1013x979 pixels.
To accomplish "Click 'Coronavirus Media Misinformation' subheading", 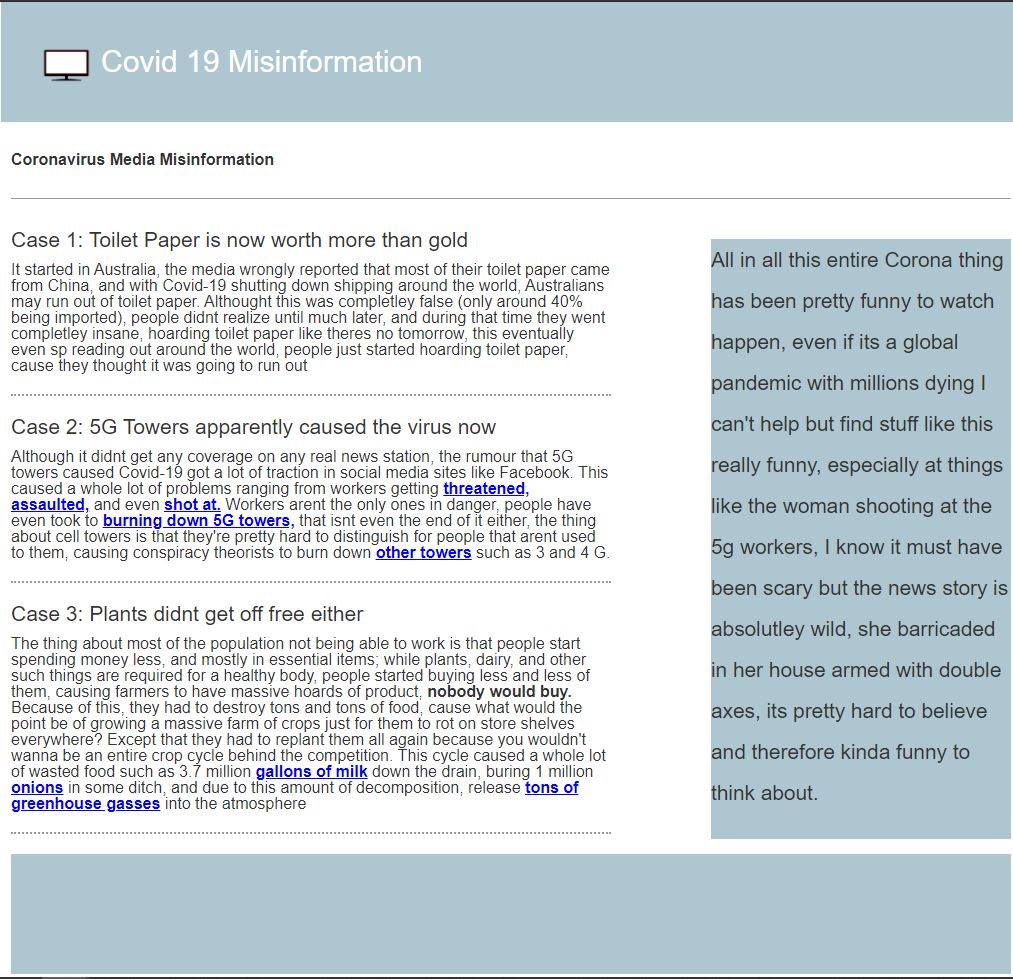I will [x=142, y=159].
